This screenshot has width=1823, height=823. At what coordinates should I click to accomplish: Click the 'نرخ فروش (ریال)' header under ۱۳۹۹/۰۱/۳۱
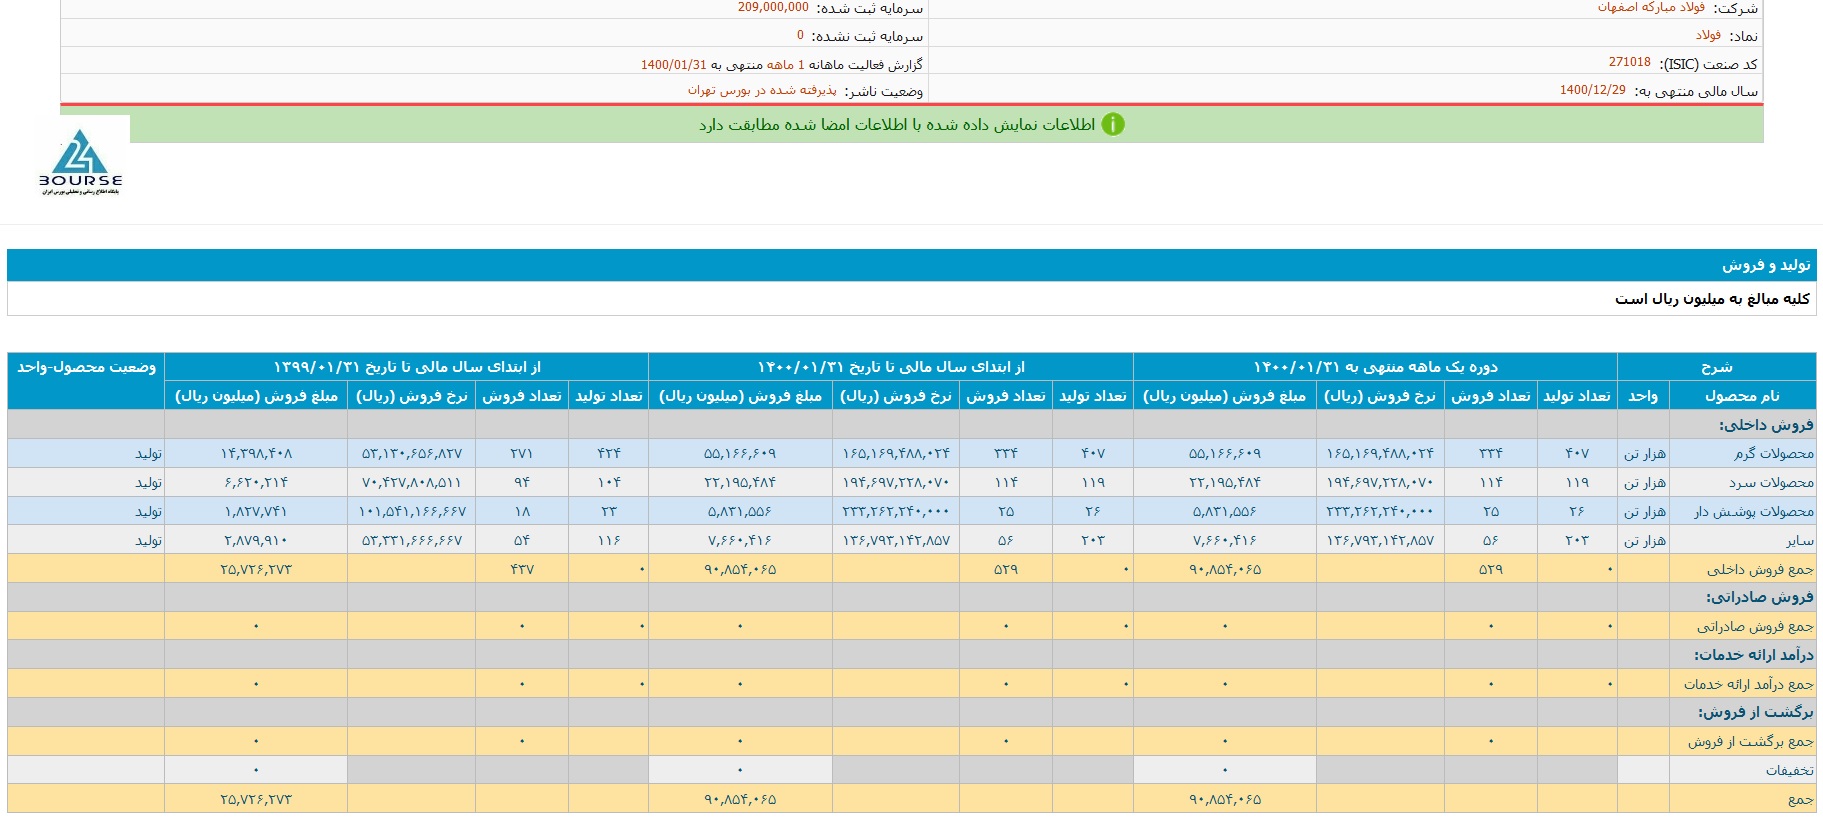point(411,396)
